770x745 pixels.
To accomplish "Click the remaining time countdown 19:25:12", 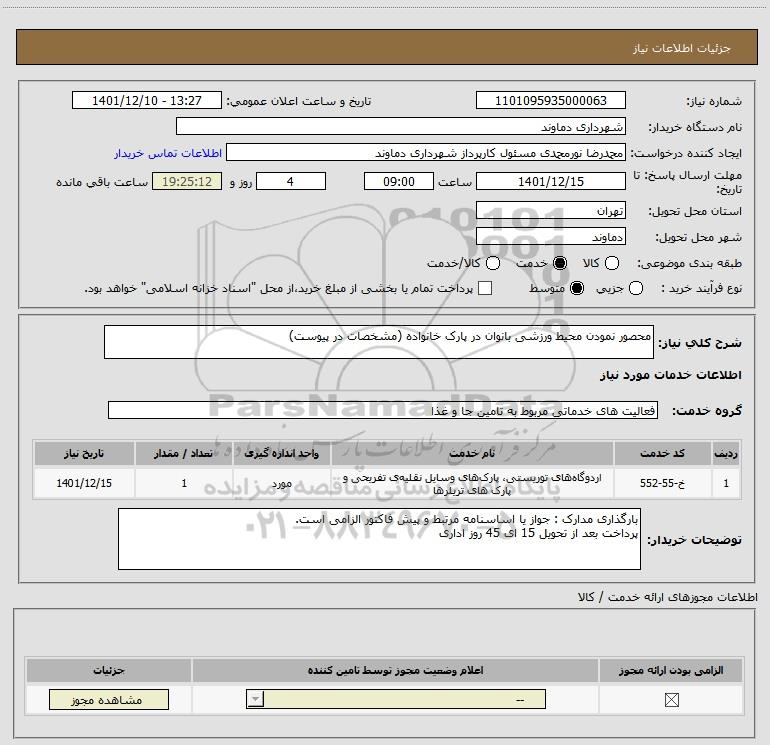I will click(x=187, y=181).
